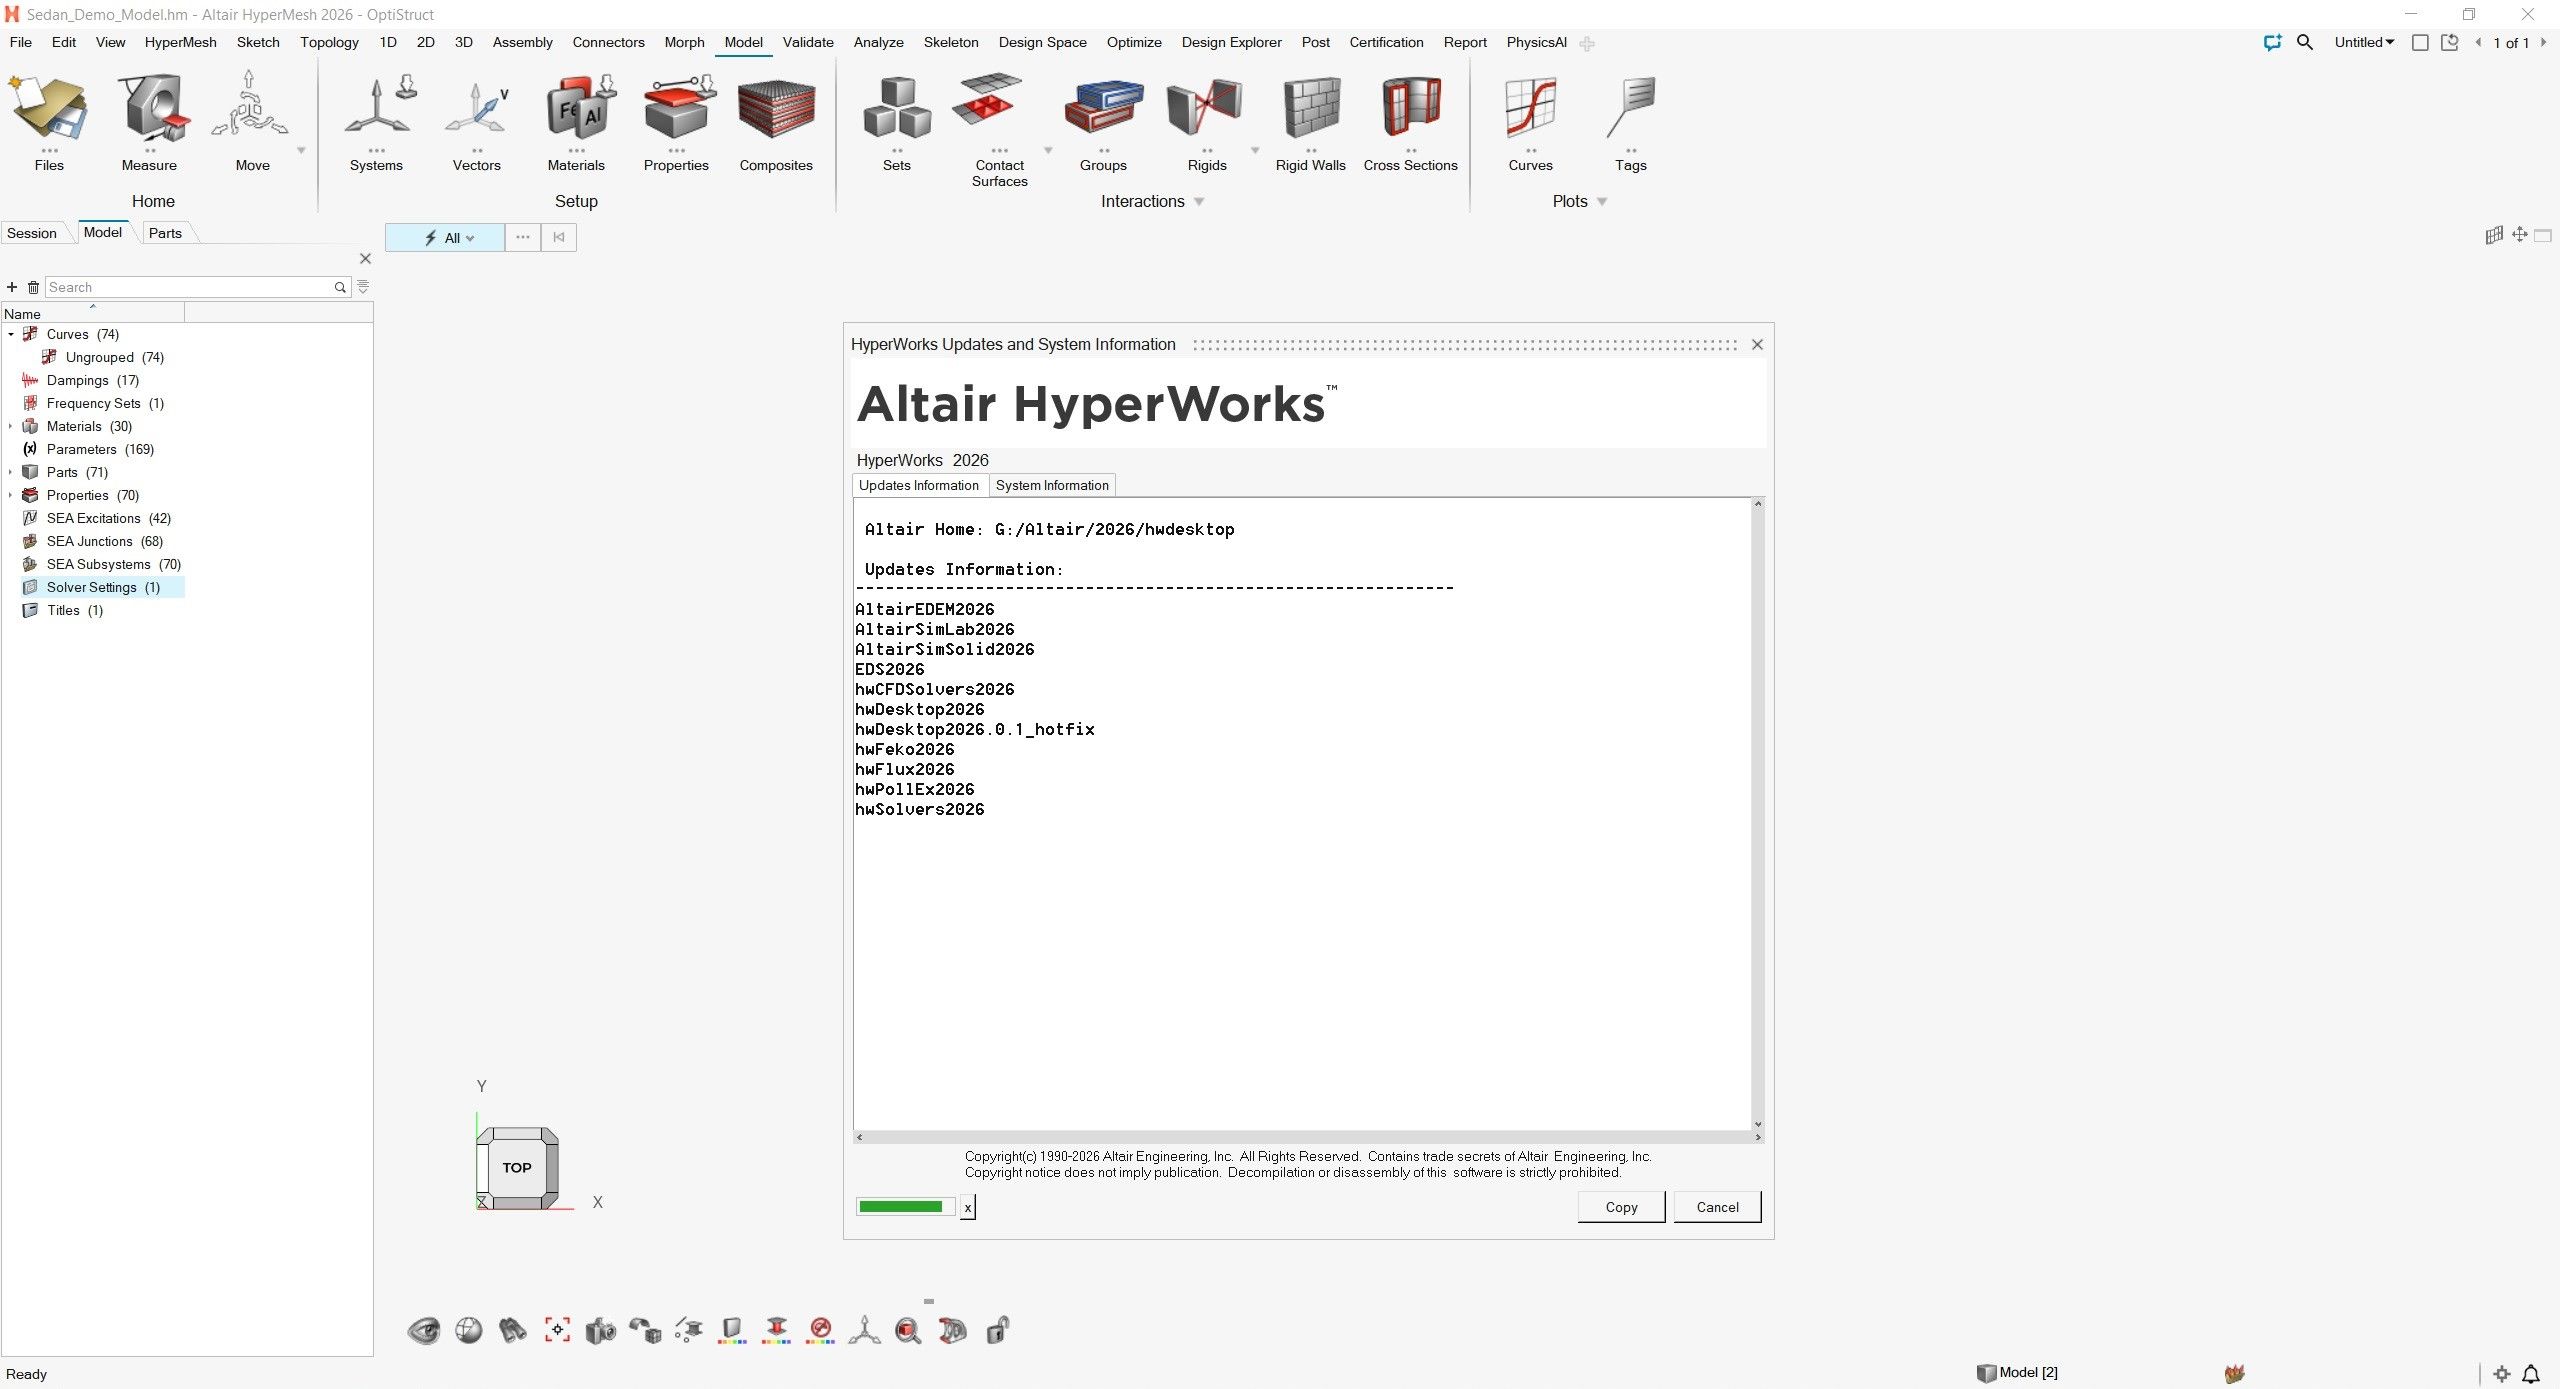Open the Materials tool in Setup
The image size is (2560, 1389).
pyautogui.click(x=576, y=110)
